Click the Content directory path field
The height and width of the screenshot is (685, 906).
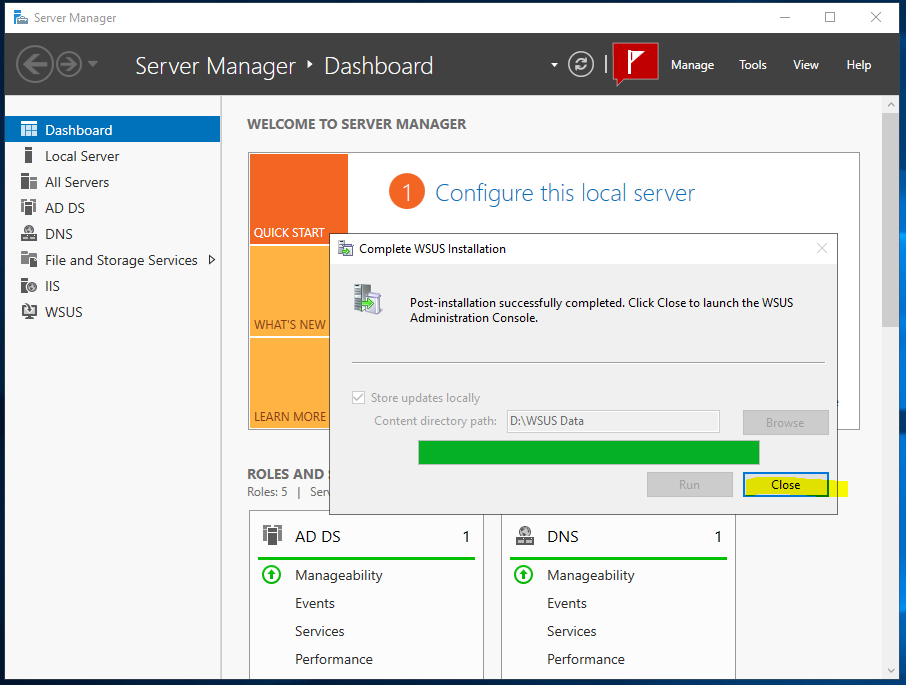point(613,421)
